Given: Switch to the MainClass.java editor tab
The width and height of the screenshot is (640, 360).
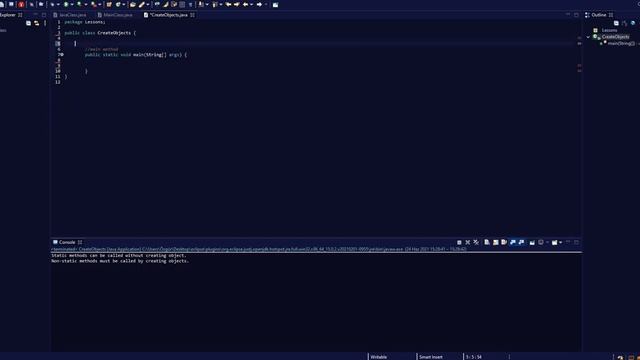Looking at the screenshot, I should (x=115, y=15).
